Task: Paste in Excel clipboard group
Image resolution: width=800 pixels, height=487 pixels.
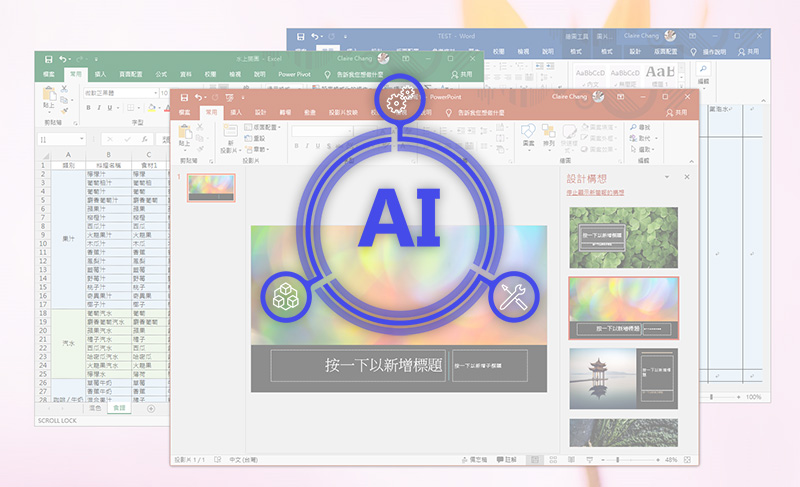Action: [49, 98]
